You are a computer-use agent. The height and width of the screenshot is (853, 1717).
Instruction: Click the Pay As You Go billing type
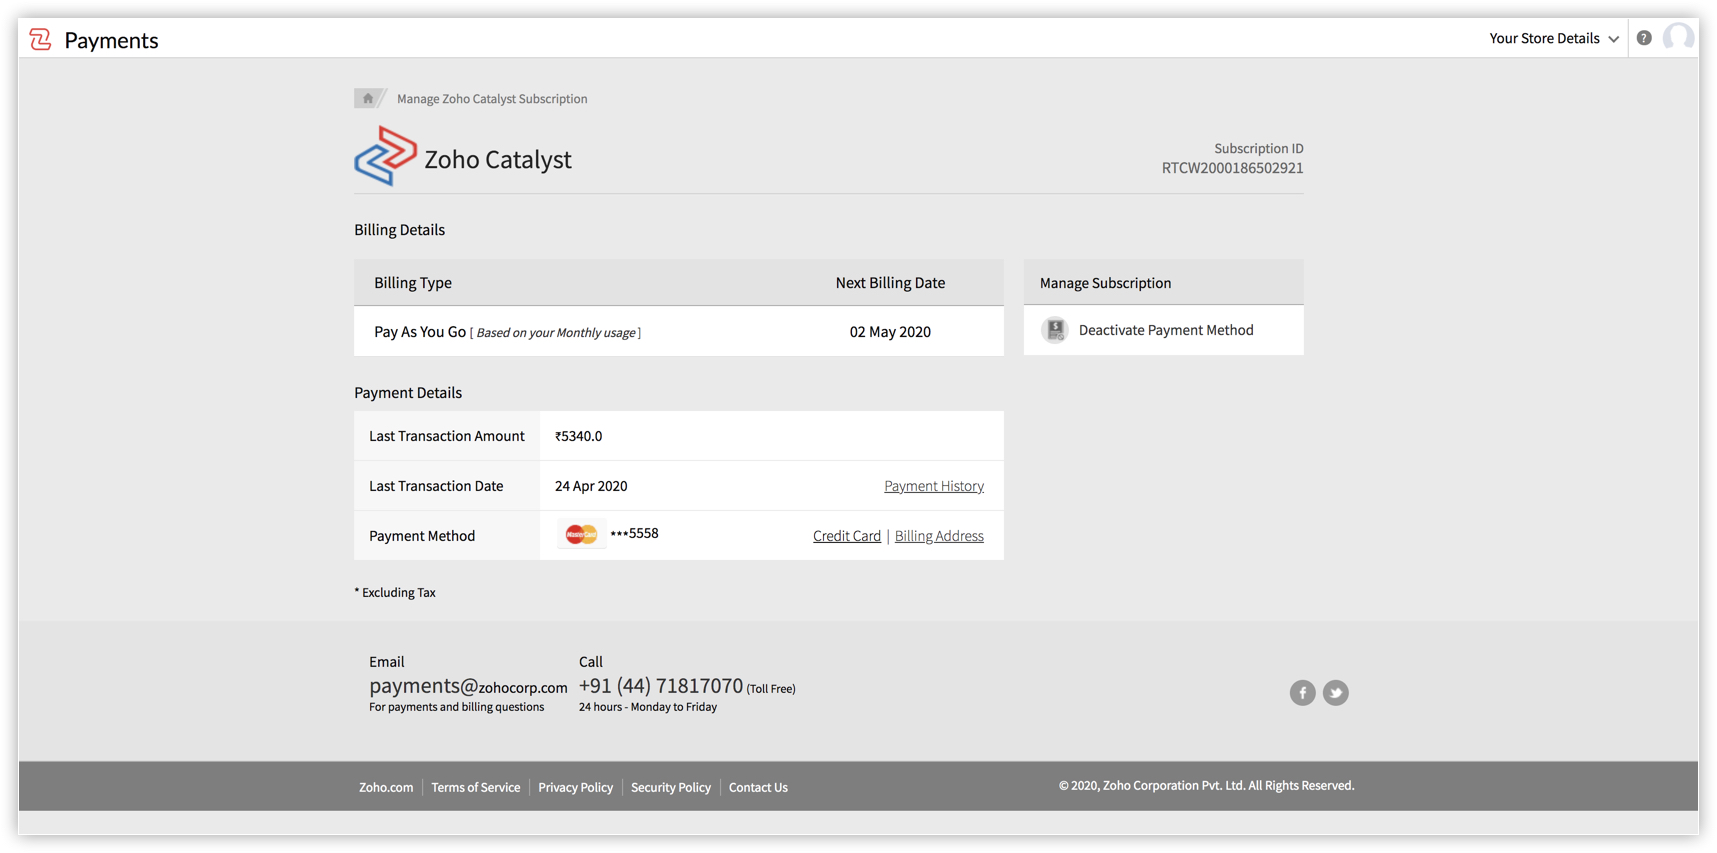tap(420, 332)
